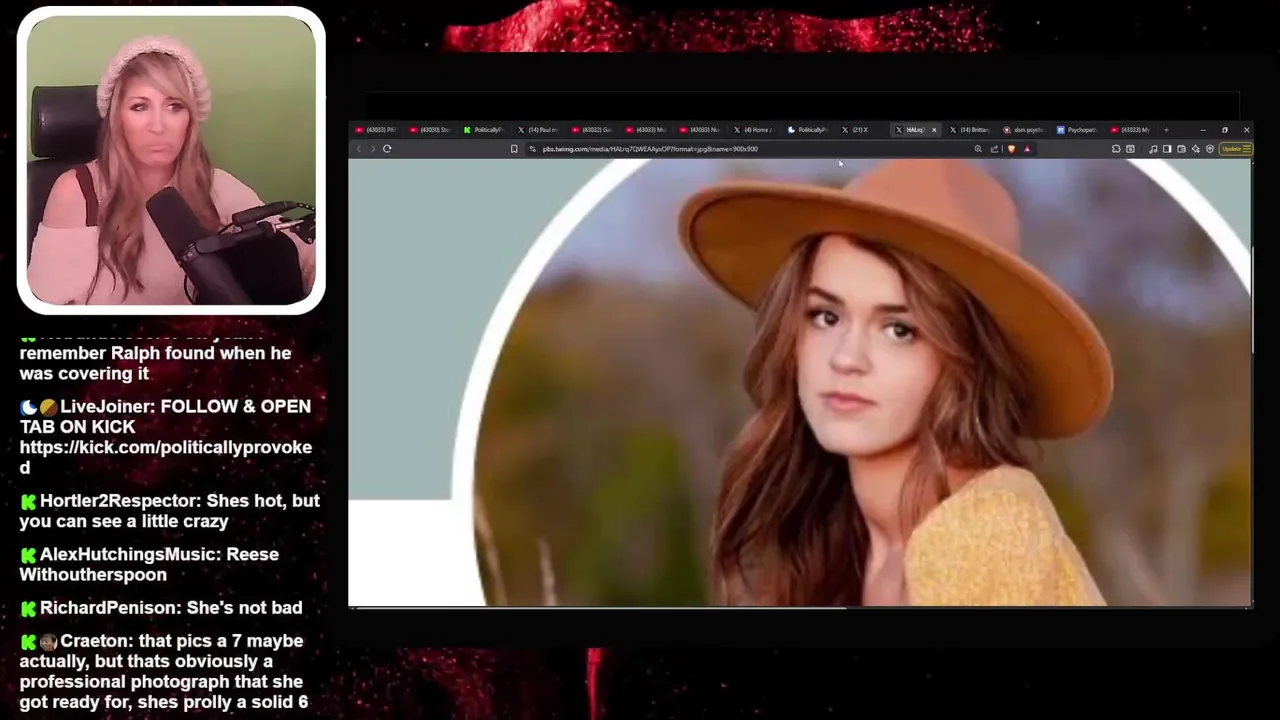This screenshot has width=1280, height=720.
Task: Open Brave Rewards triangle icon
Action: (x=1027, y=149)
